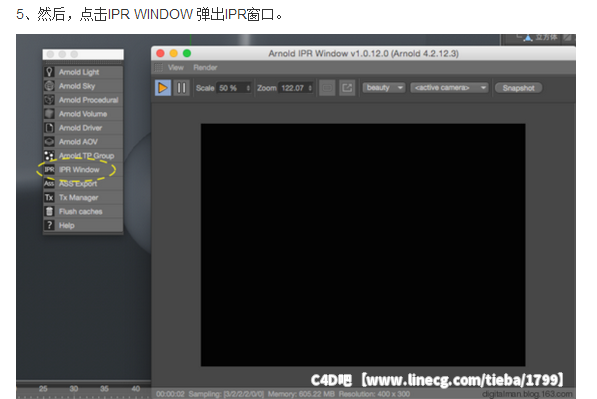
Task: Open the beauty AOV dropdown
Action: coord(383,88)
